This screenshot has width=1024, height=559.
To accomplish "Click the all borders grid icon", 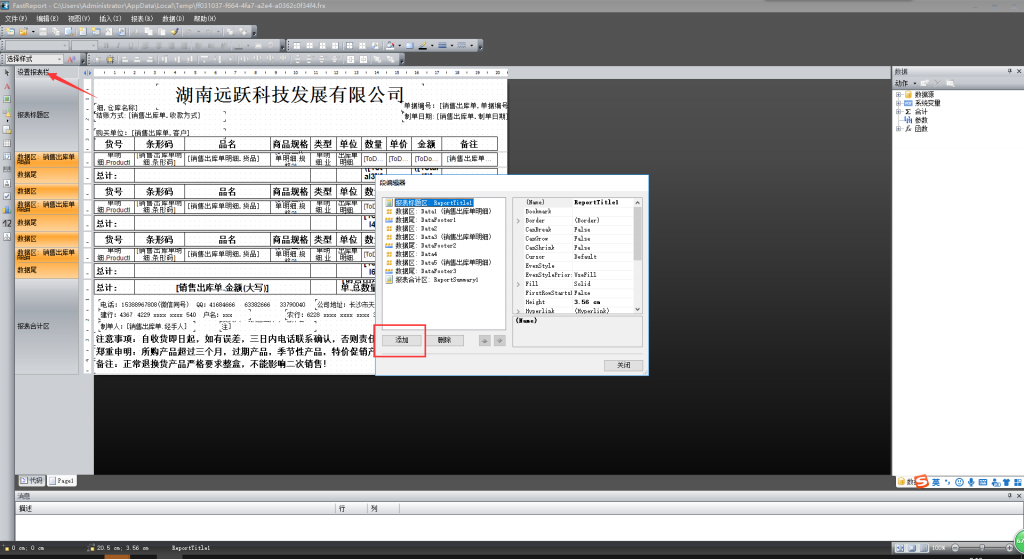I will pos(349,46).
